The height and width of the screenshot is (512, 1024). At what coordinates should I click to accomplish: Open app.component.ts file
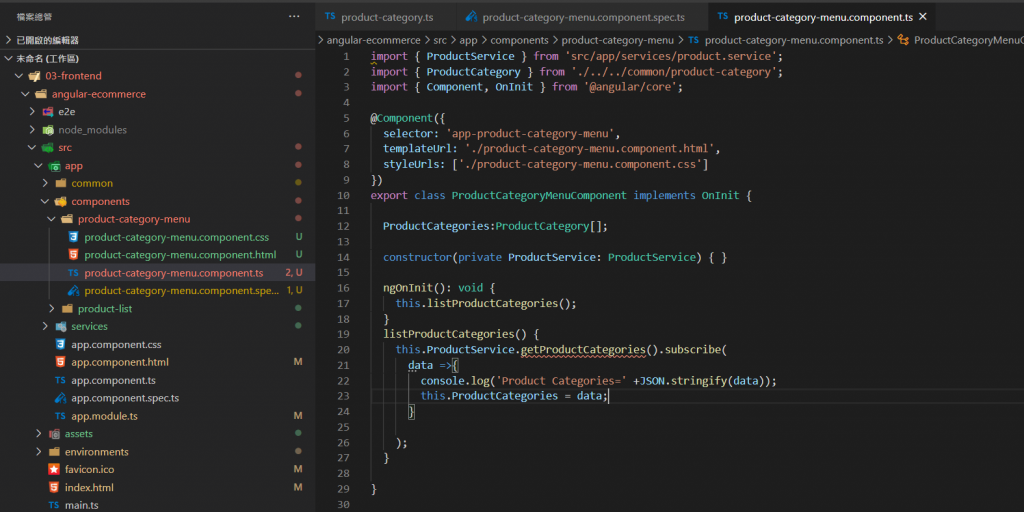113,380
